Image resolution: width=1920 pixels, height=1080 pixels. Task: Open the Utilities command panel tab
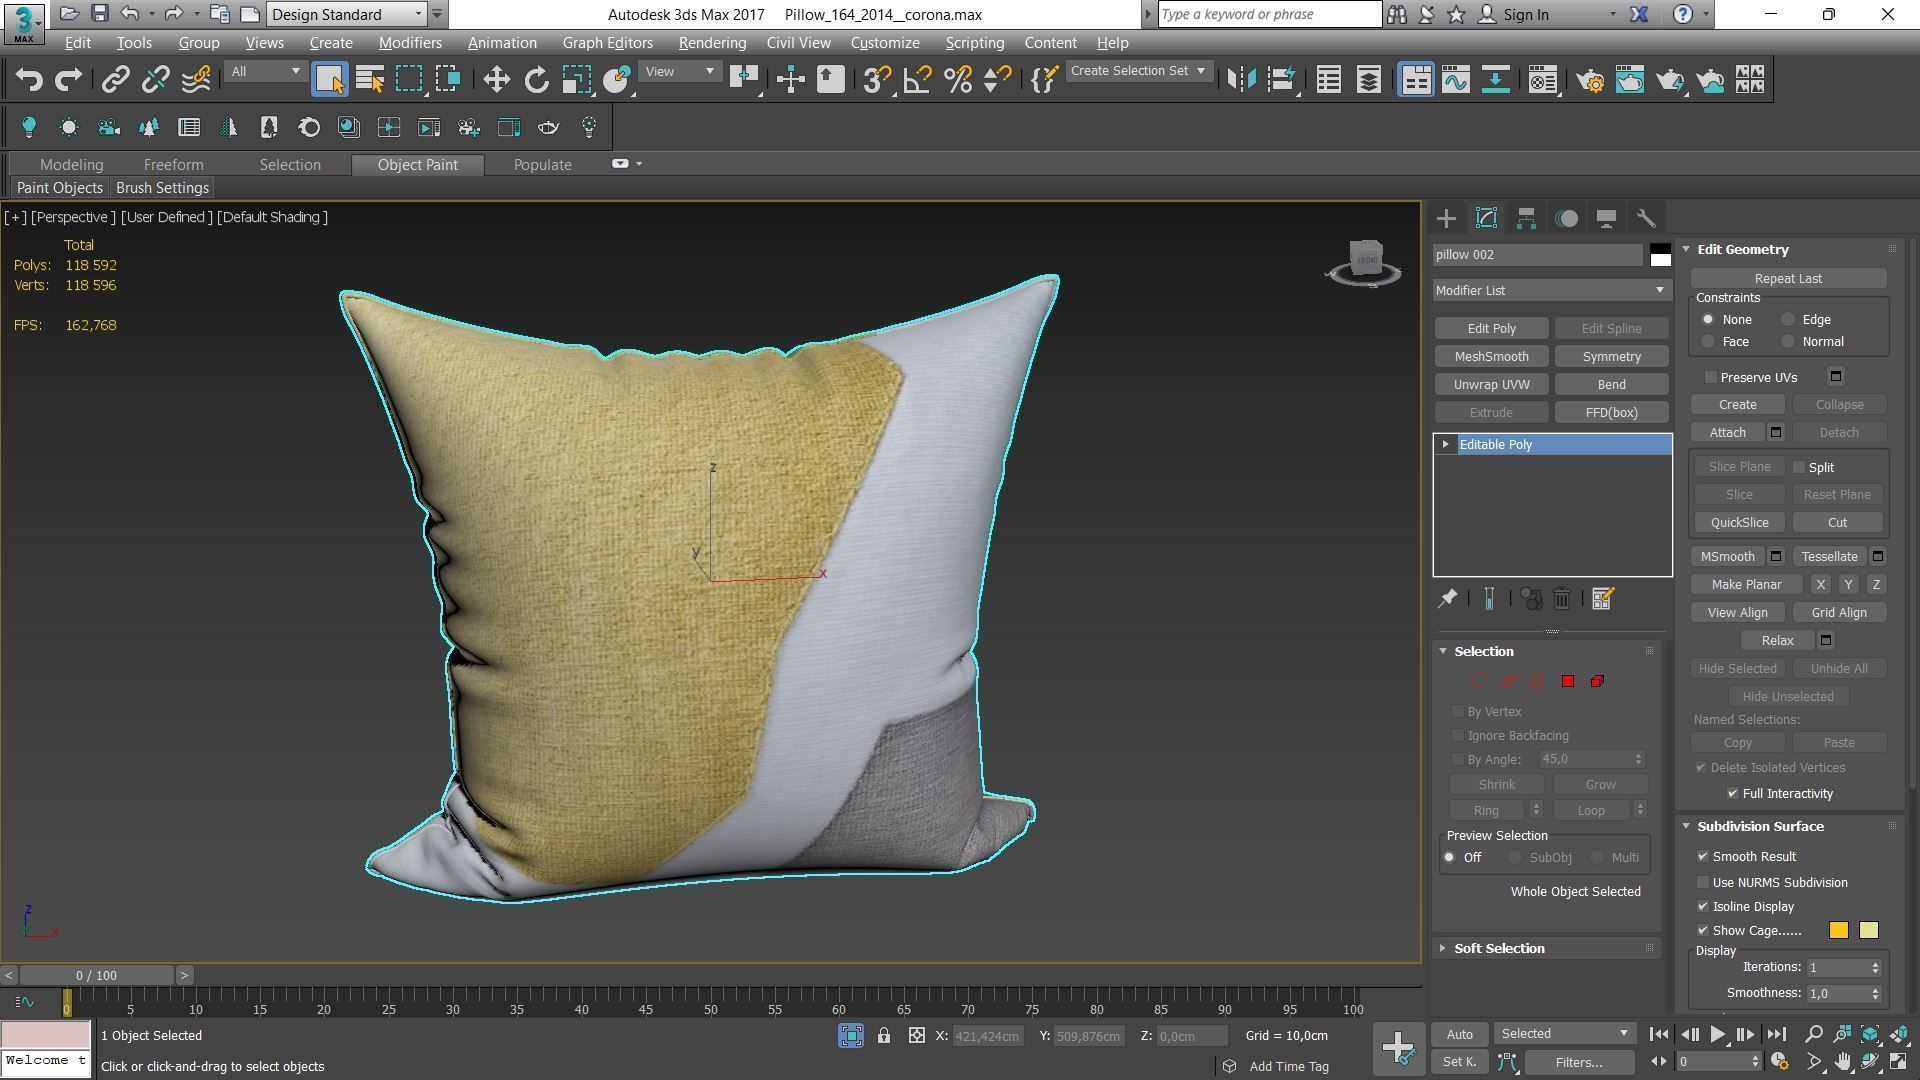(x=1646, y=218)
